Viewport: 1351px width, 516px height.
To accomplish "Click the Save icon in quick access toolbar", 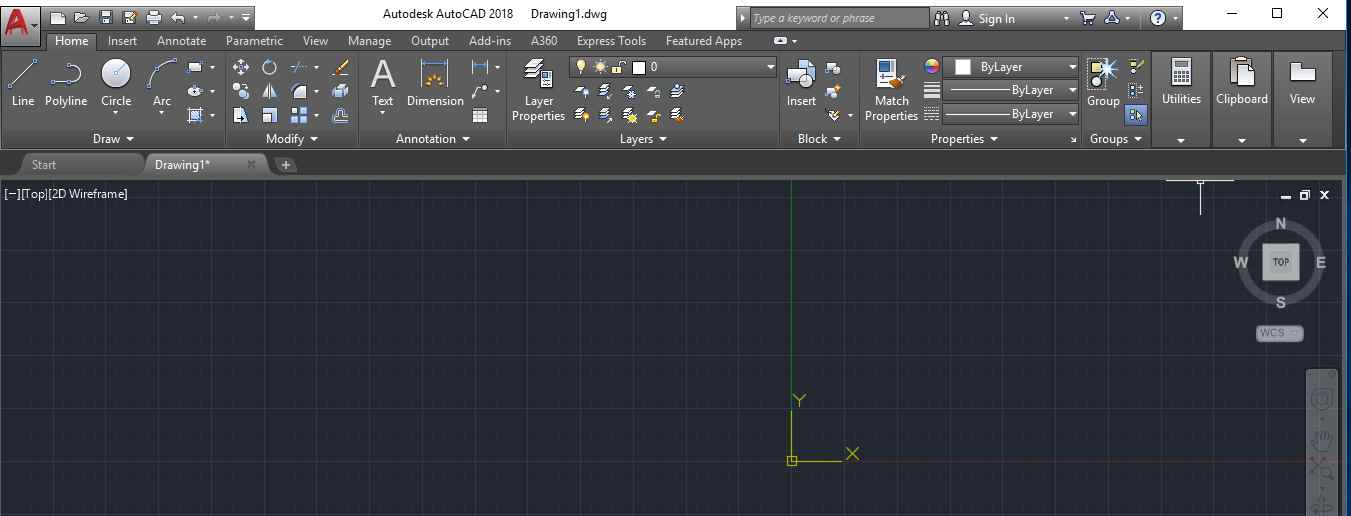I will (105, 18).
